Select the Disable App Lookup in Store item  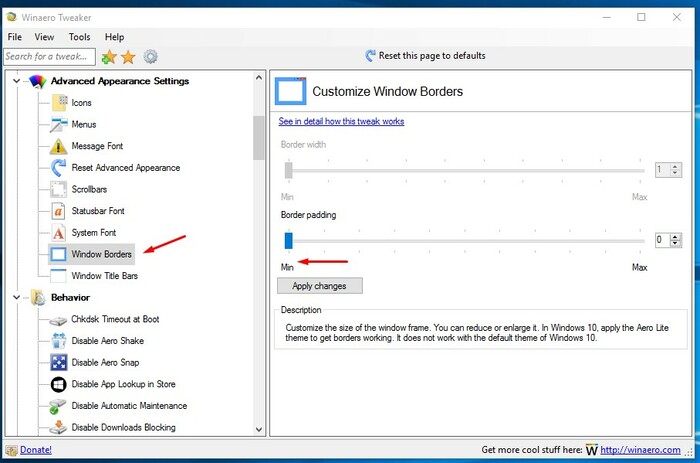pos(123,384)
